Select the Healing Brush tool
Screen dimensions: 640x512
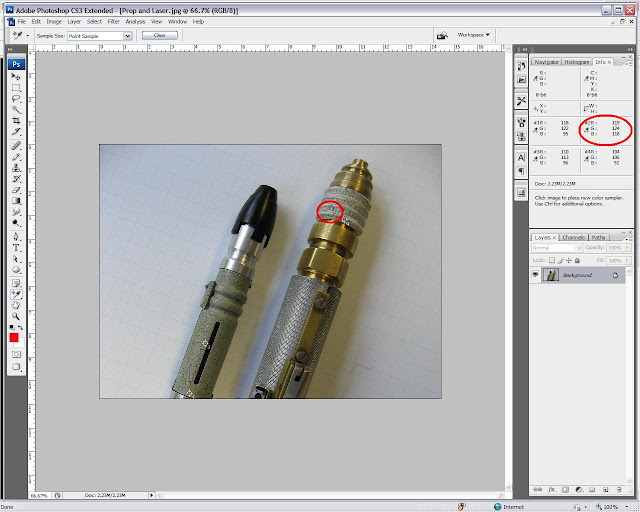[16, 145]
